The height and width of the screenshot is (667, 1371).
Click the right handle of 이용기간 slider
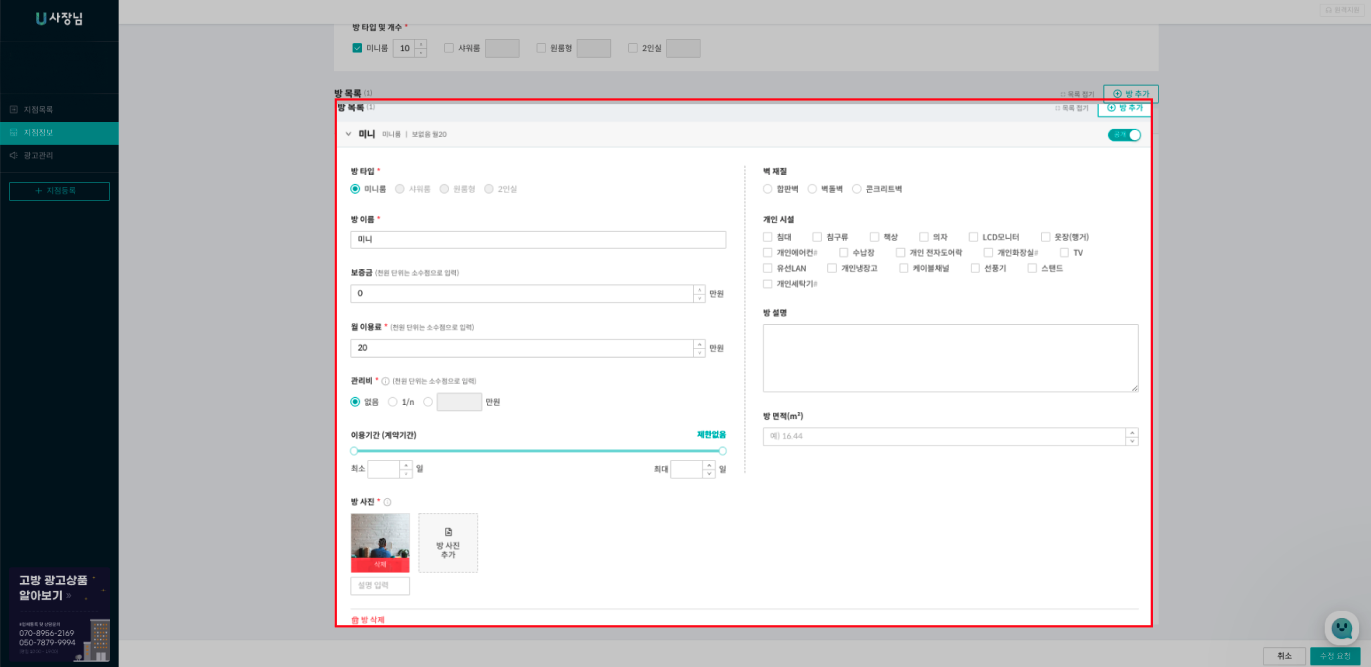coord(723,451)
